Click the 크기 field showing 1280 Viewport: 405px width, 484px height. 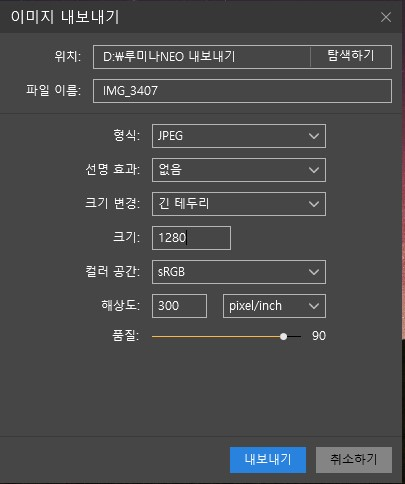pyautogui.click(x=191, y=238)
